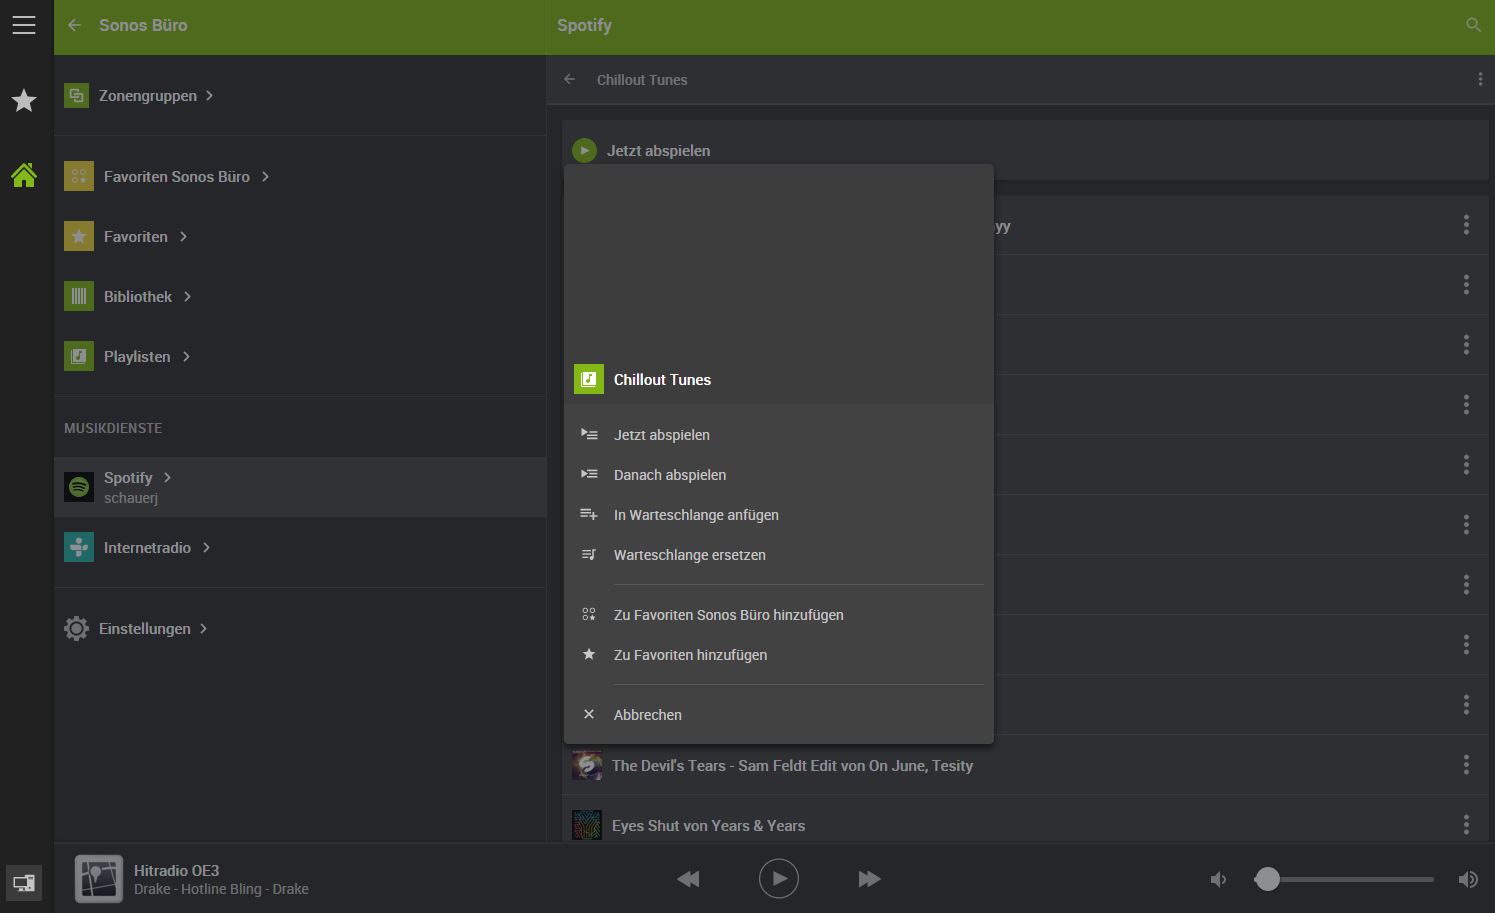Click the Hitradio OE3 station artwork
The image size is (1495, 913).
[x=99, y=879]
